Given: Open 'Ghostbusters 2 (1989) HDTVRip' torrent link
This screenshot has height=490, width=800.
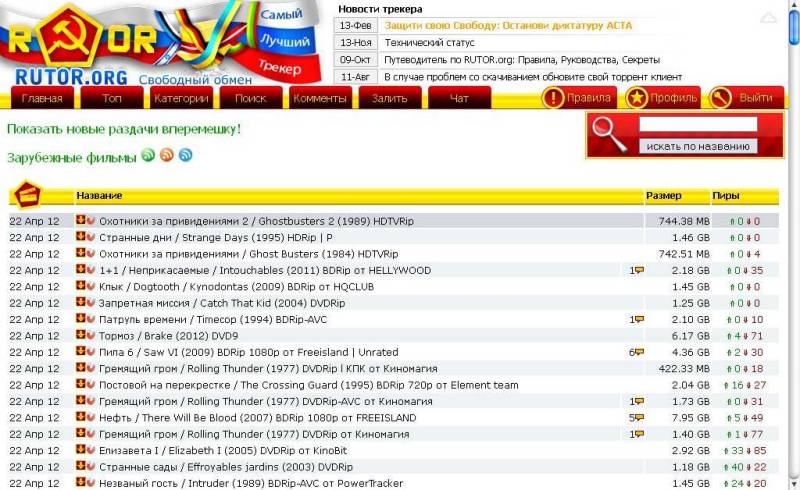Looking at the screenshot, I should tap(256, 221).
